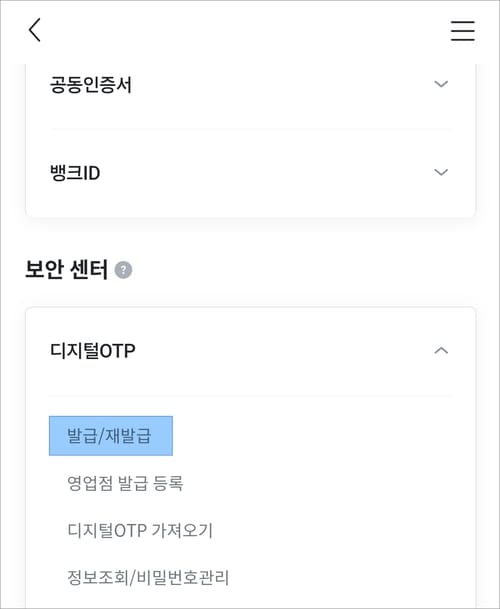Open the highlighted 발급/재발급 item
Image resolution: width=500 pixels, height=609 pixels.
pos(109,436)
